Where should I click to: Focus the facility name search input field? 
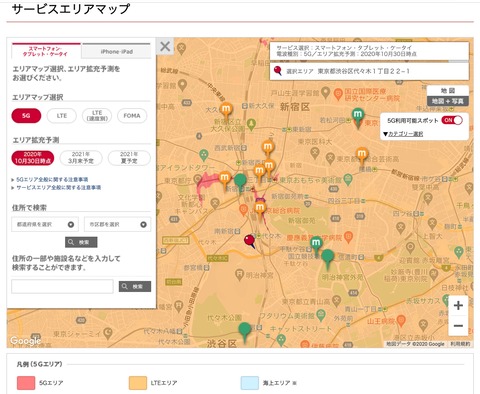62,286
